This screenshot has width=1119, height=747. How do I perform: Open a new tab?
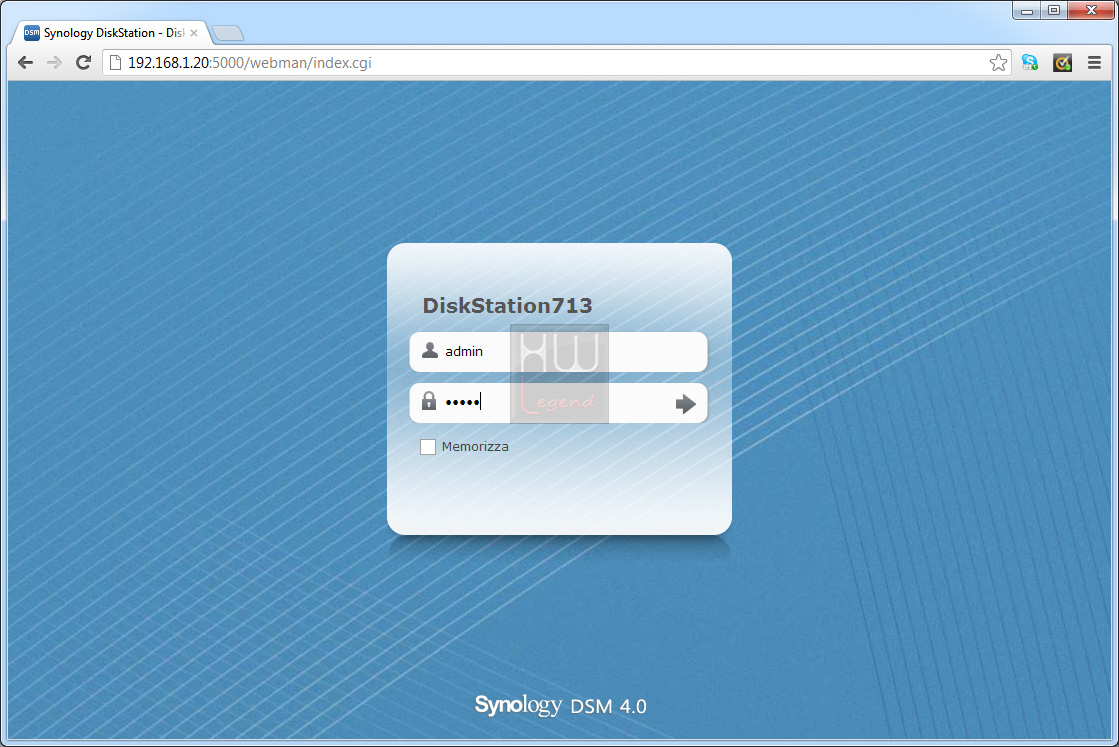tap(228, 33)
